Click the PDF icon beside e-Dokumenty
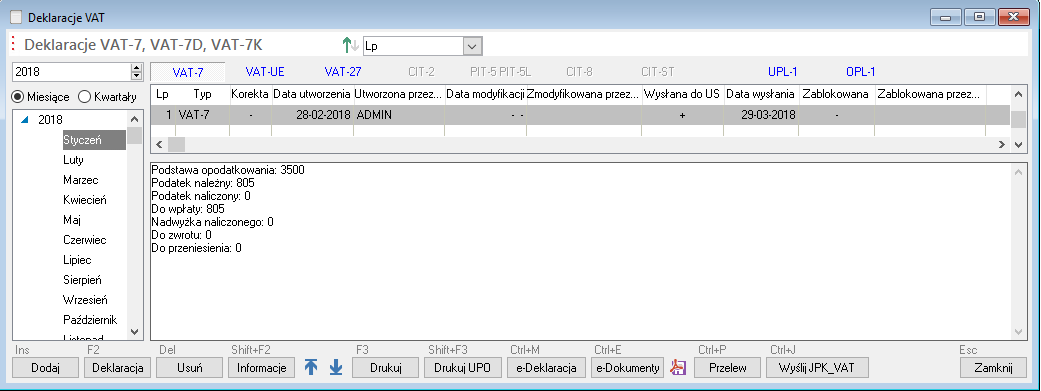Viewport: 1041px width, 391px height. click(678, 367)
